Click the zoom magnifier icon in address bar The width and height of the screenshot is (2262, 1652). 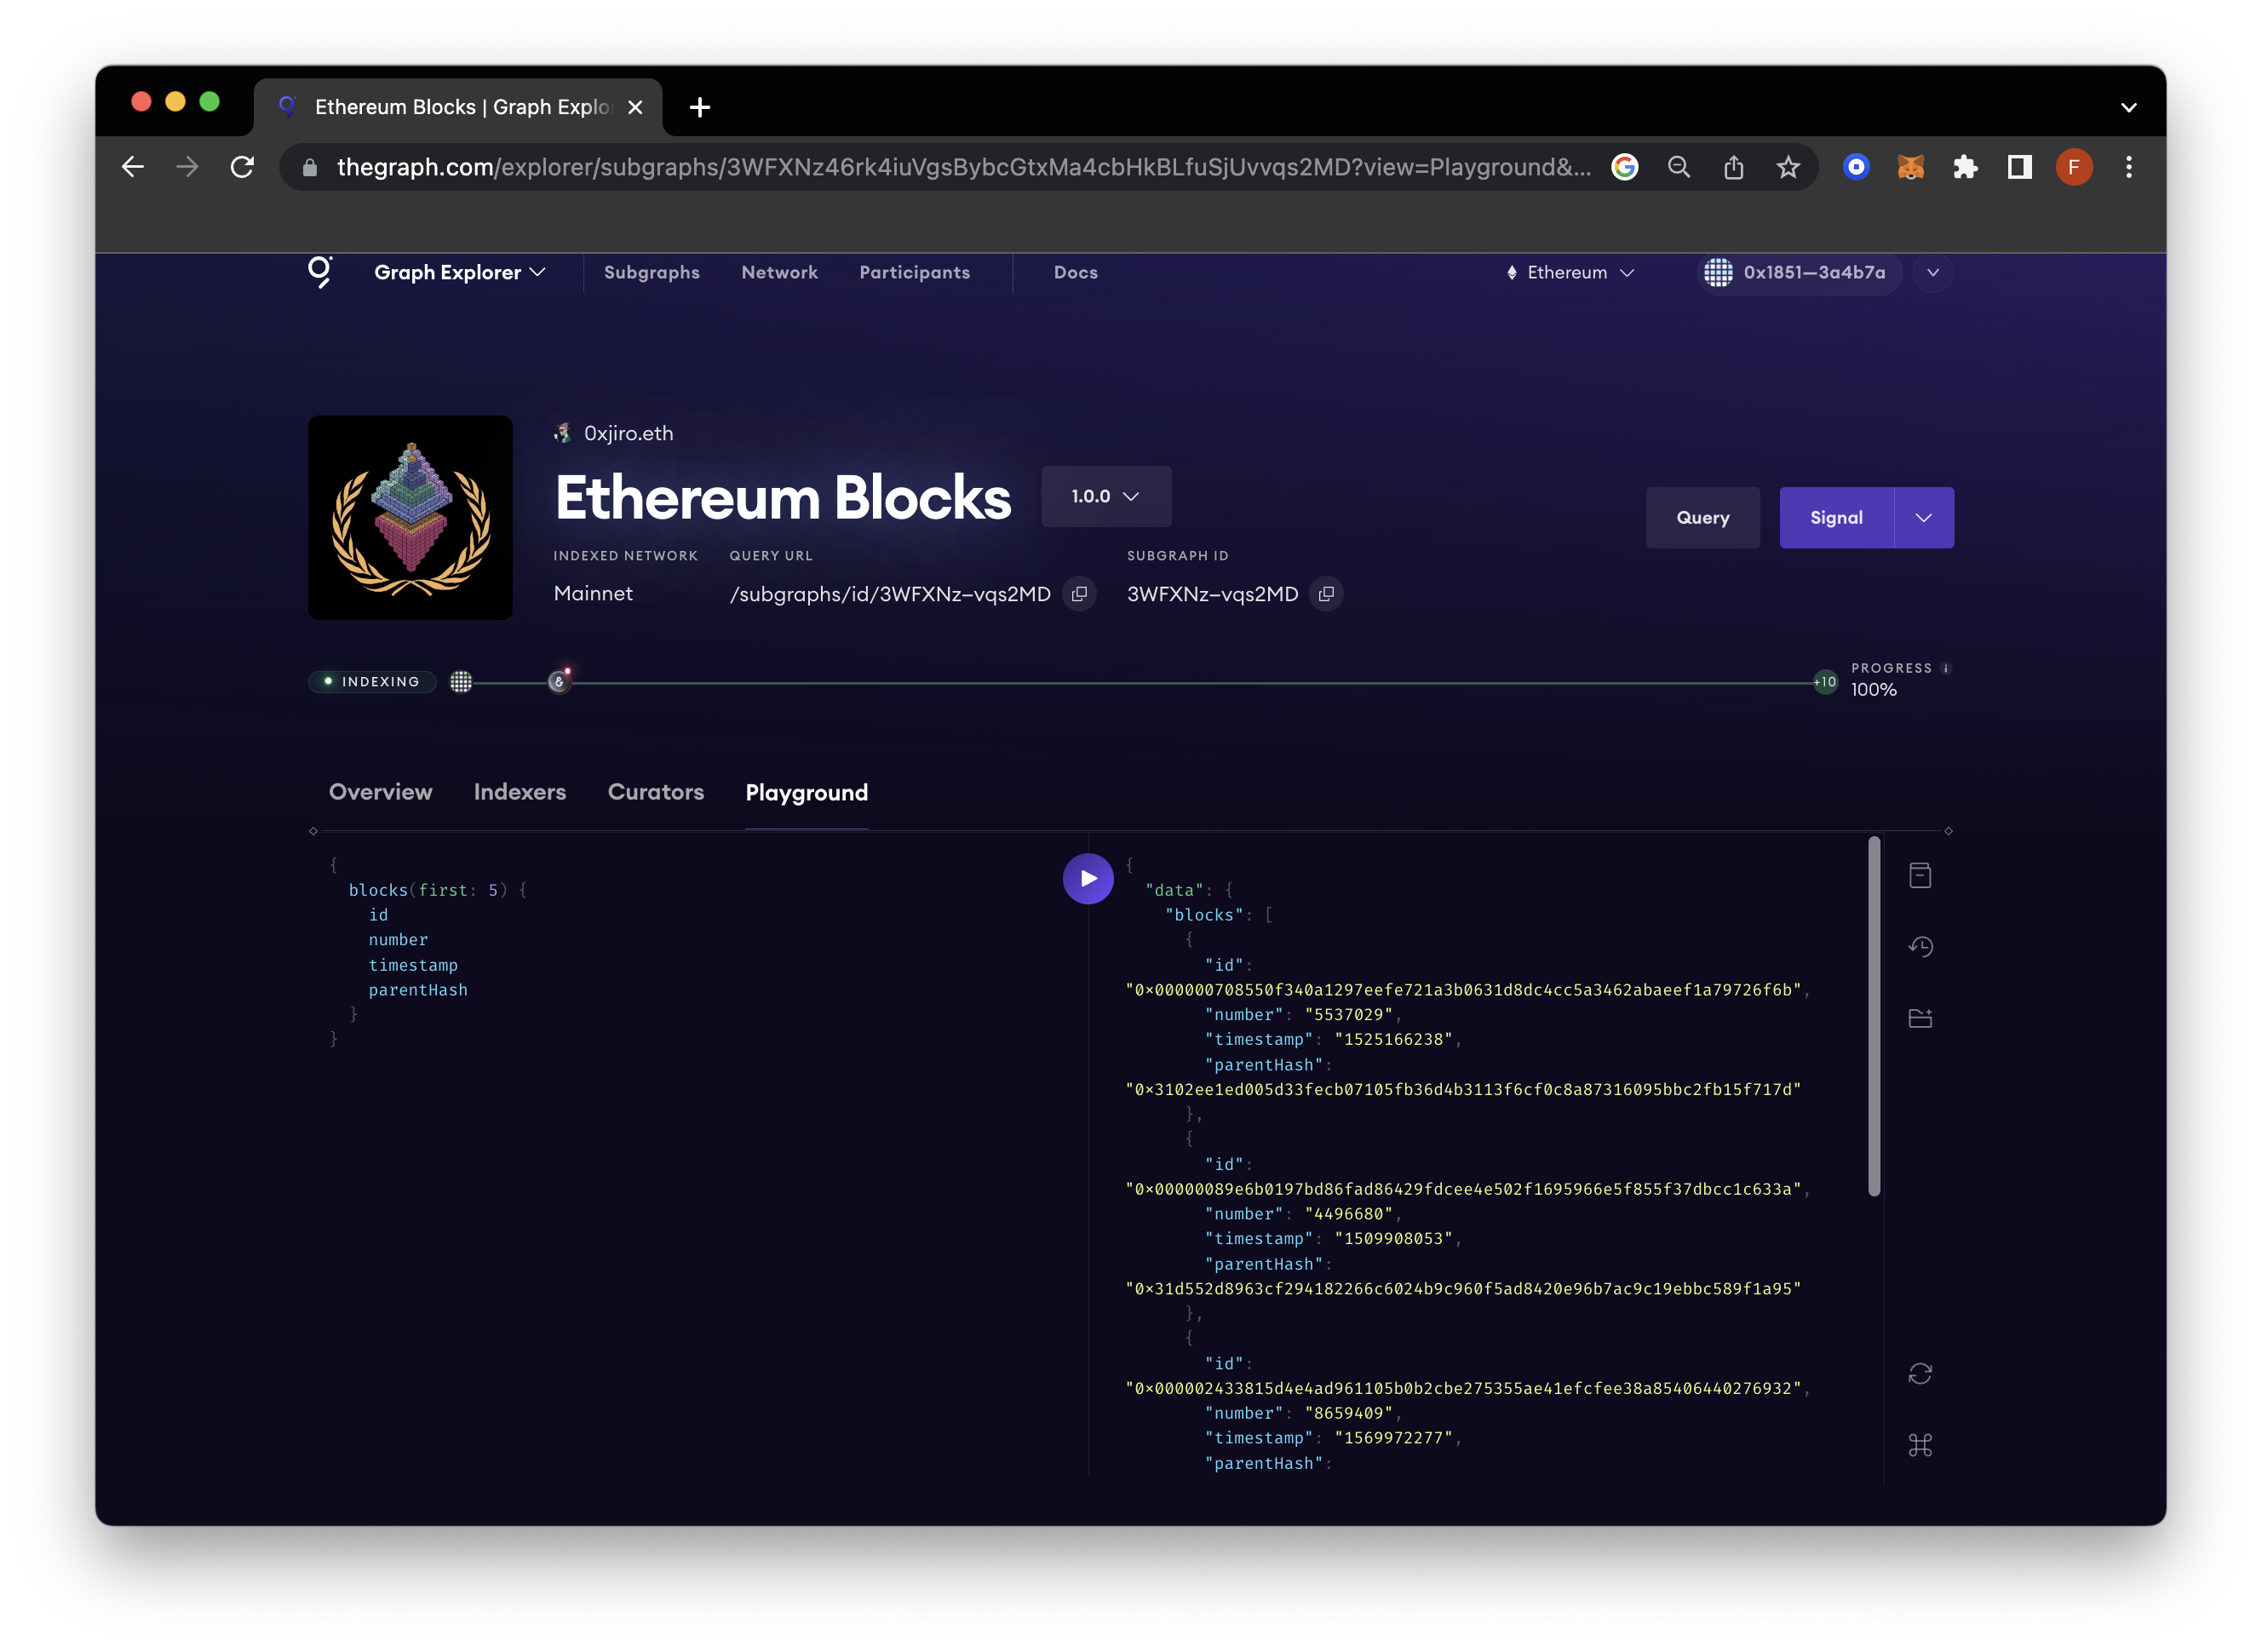point(1679,167)
